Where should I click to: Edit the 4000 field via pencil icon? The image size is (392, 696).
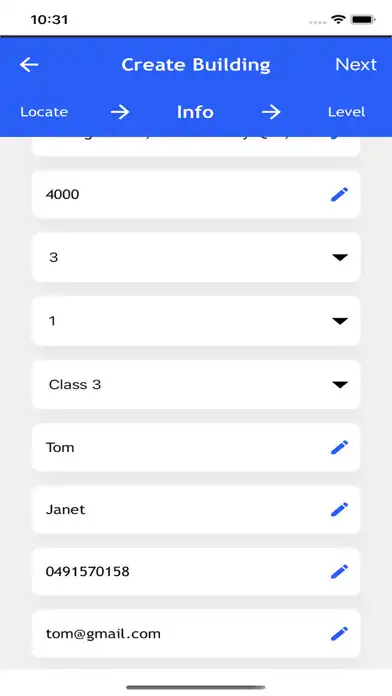point(339,194)
